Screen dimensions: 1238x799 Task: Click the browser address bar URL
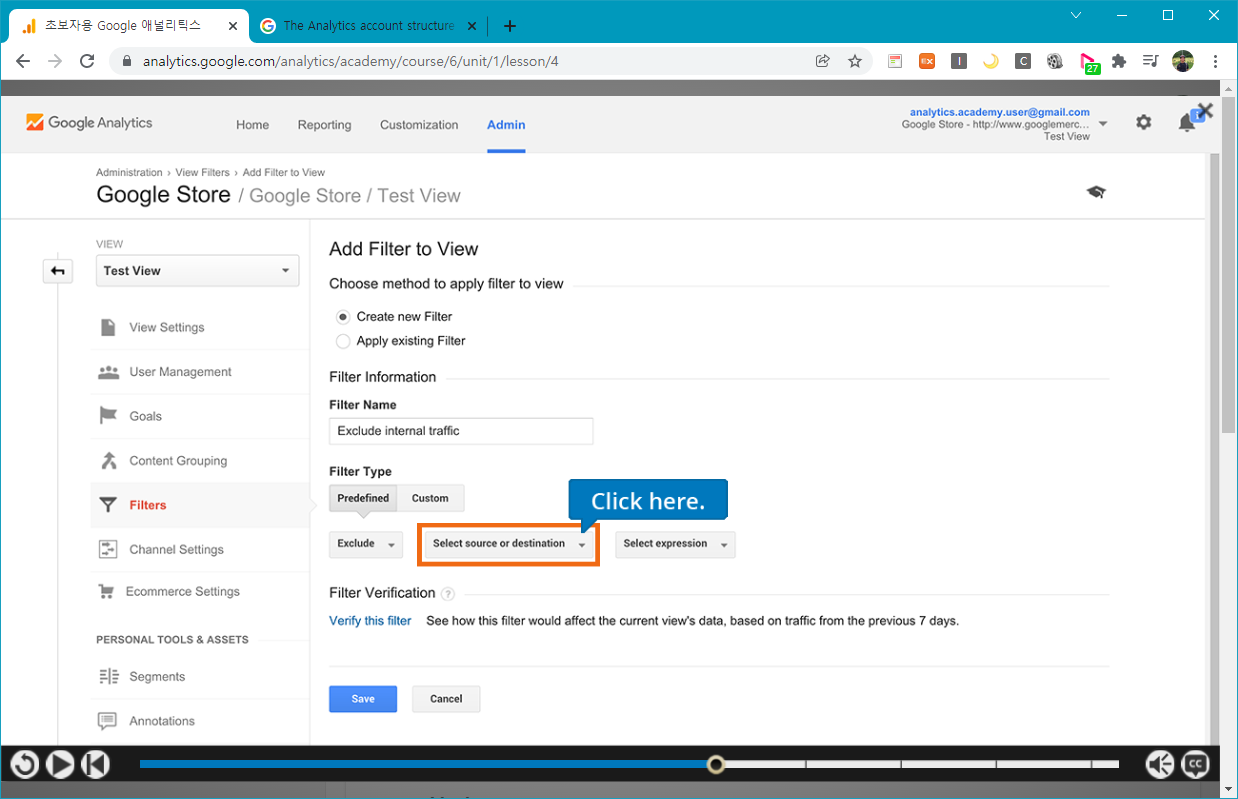point(351,61)
